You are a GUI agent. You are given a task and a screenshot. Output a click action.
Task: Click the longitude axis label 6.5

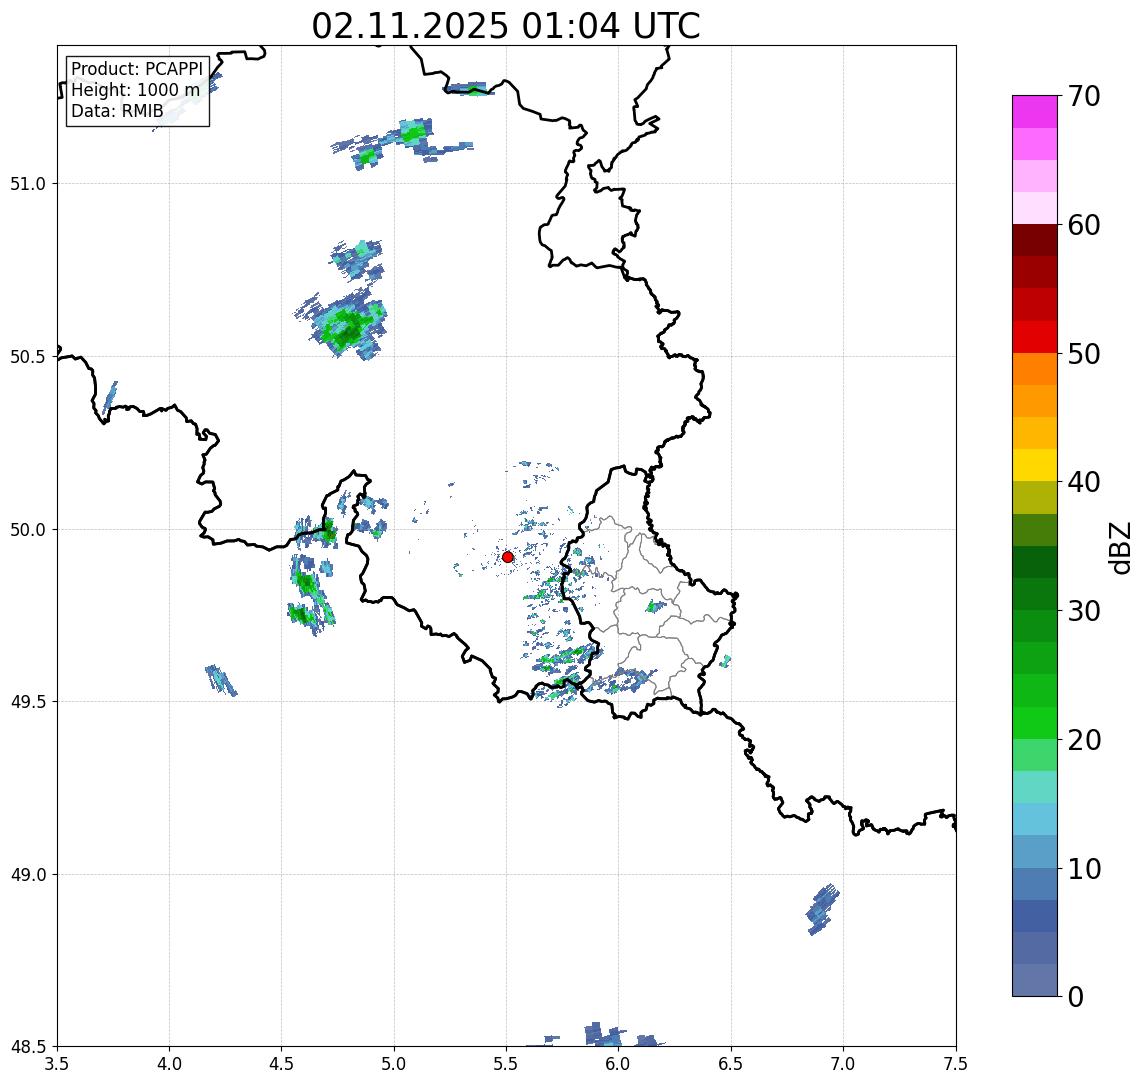tap(731, 1064)
